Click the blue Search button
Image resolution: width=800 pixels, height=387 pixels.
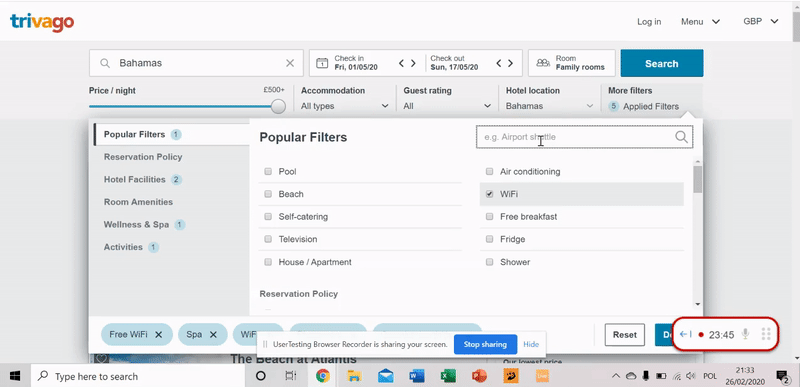662,63
